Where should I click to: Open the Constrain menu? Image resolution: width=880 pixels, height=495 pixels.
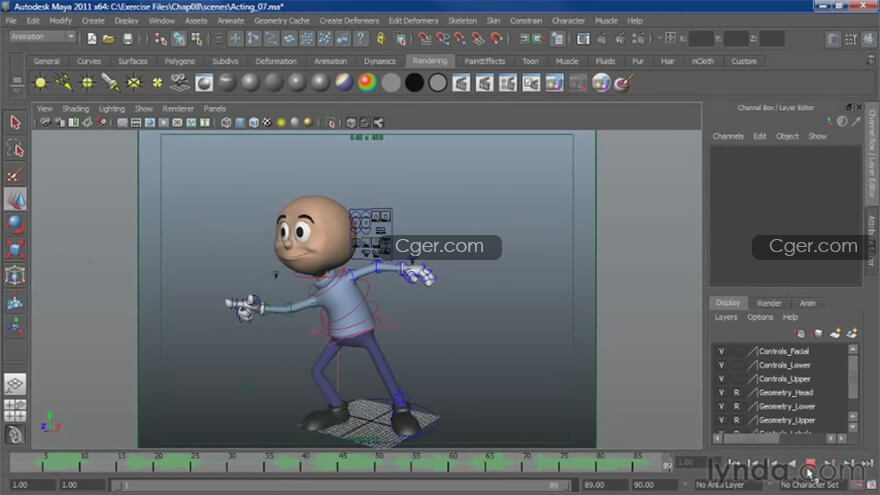526,21
